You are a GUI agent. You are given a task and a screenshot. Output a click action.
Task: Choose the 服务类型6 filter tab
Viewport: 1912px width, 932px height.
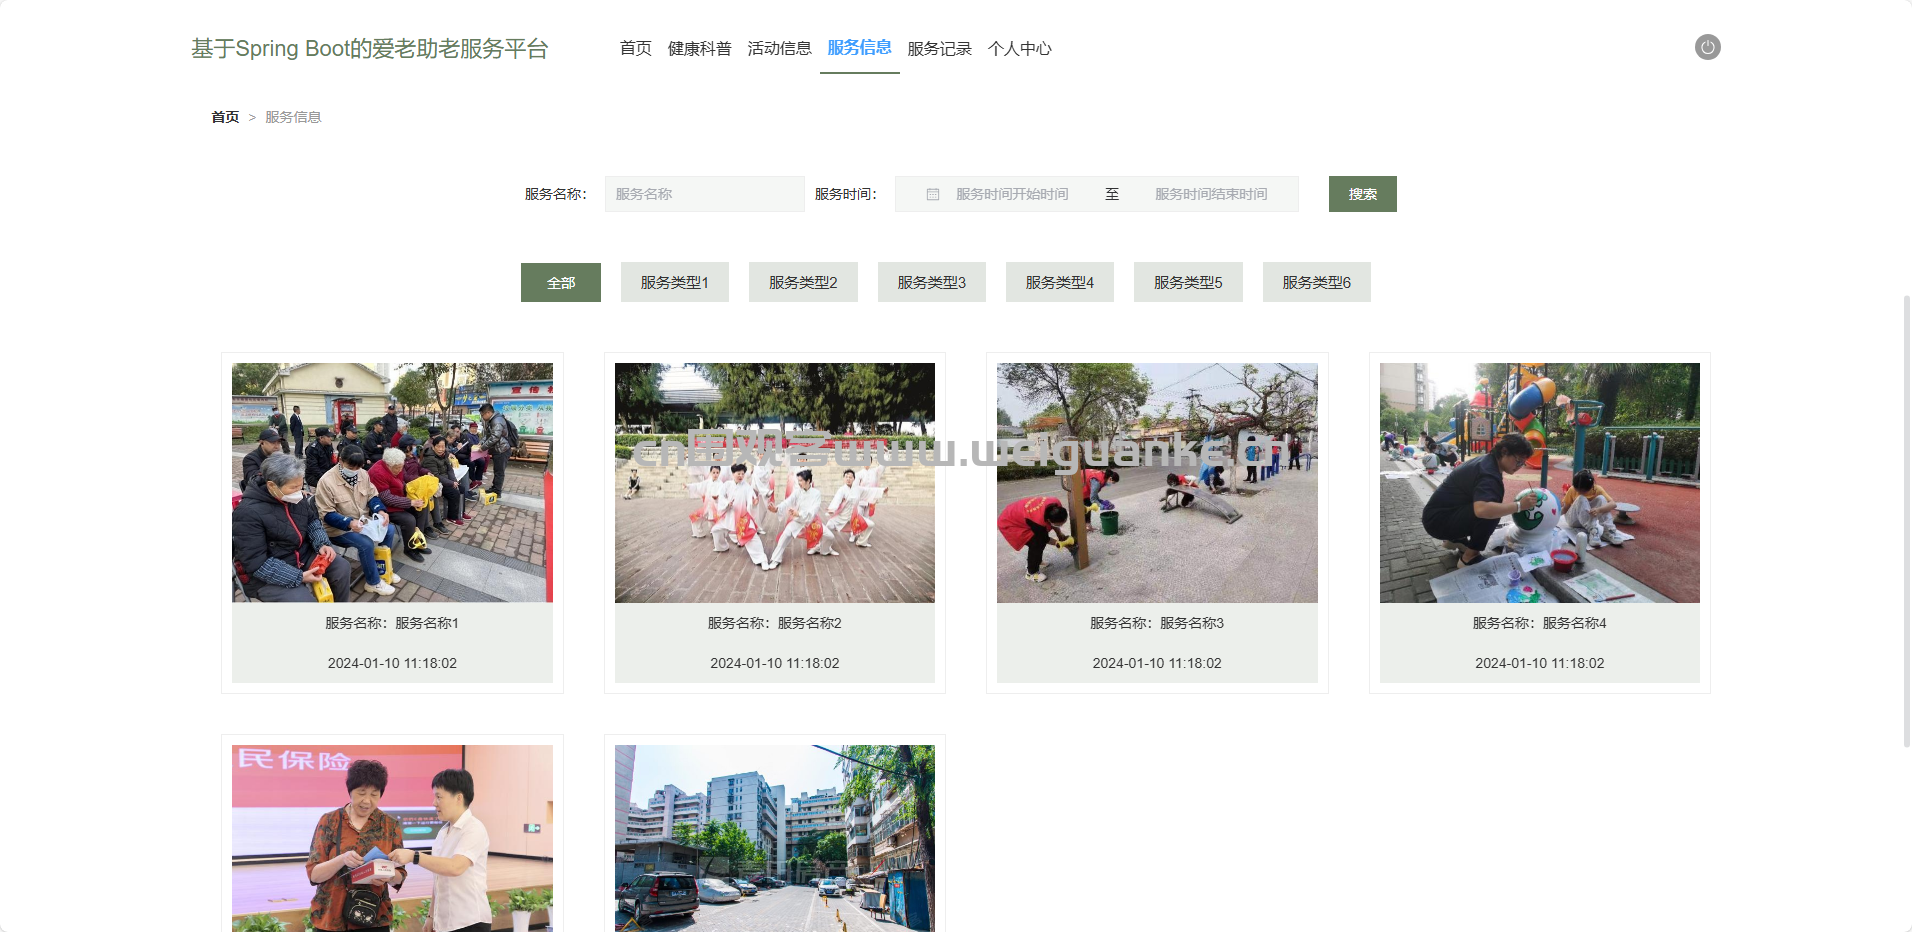[x=1316, y=283]
